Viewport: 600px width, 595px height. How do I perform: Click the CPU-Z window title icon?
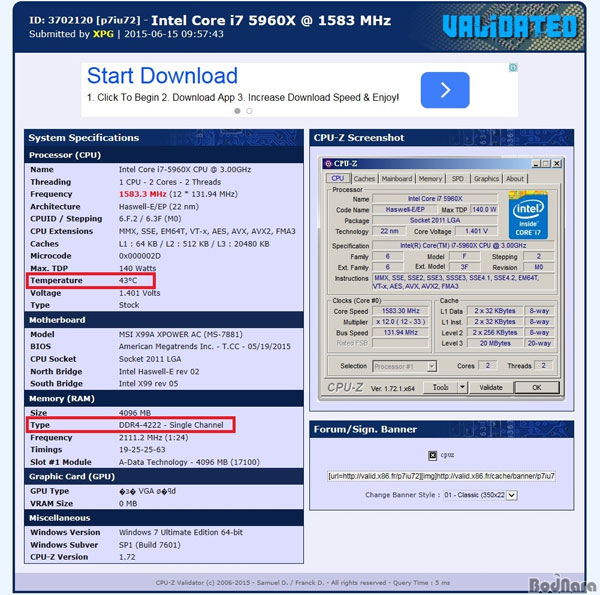328,164
